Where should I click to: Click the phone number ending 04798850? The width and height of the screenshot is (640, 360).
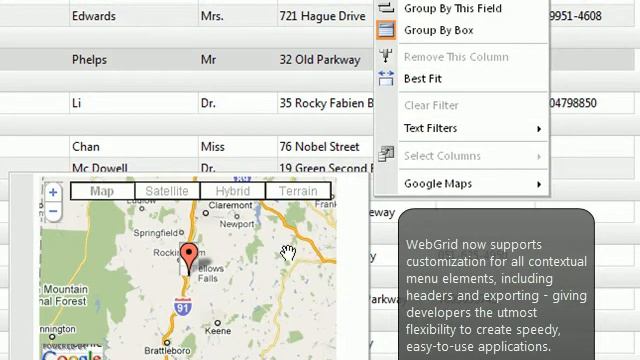pos(573,103)
